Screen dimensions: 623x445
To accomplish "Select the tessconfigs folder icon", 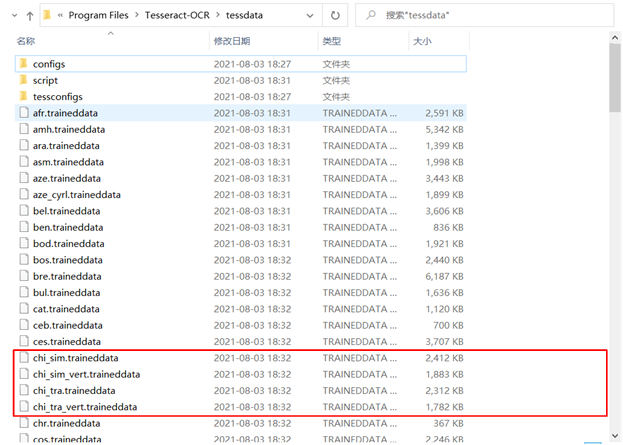I will click(24, 96).
